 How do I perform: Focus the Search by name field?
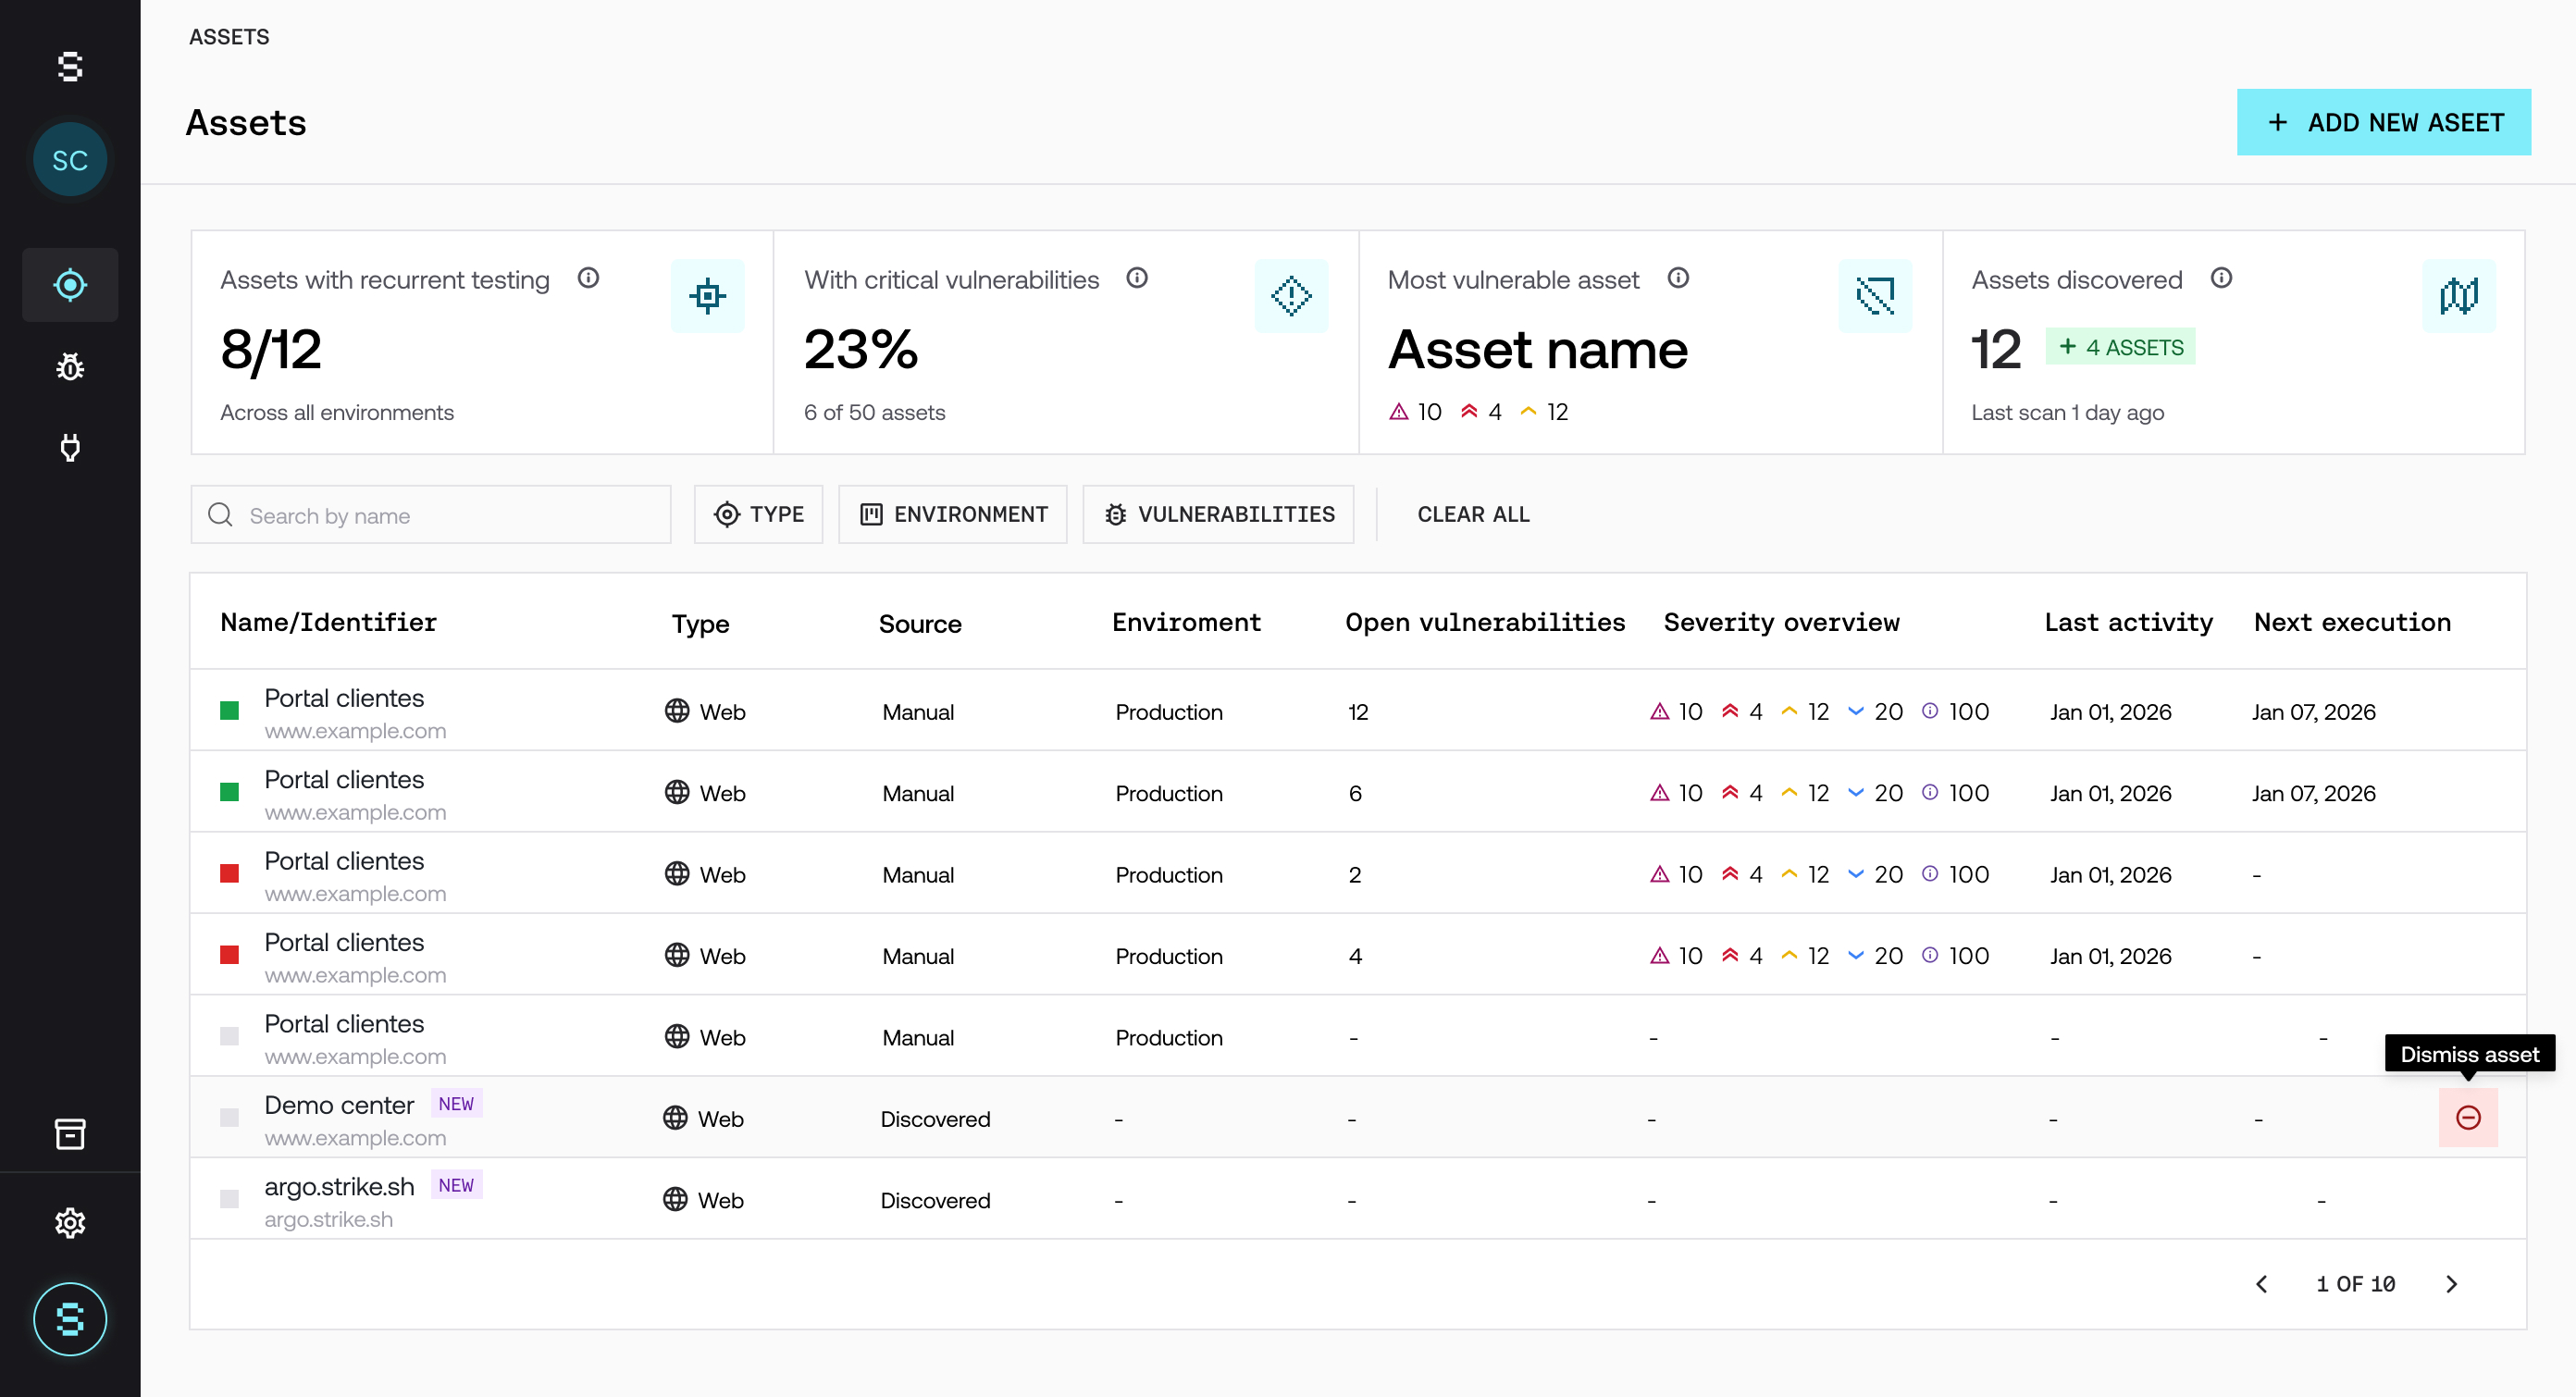click(430, 515)
